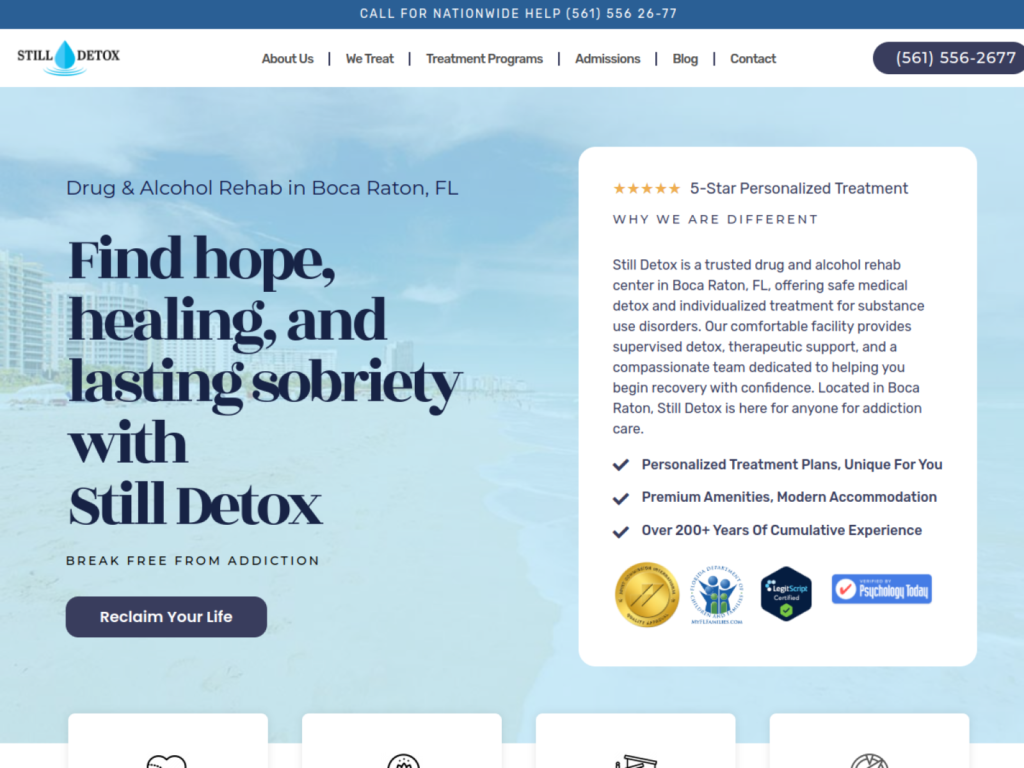Click 'Premium Amenities, Modern Accommodation' text
This screenshot has height=768, width=1024.
(x=789, y=497)
